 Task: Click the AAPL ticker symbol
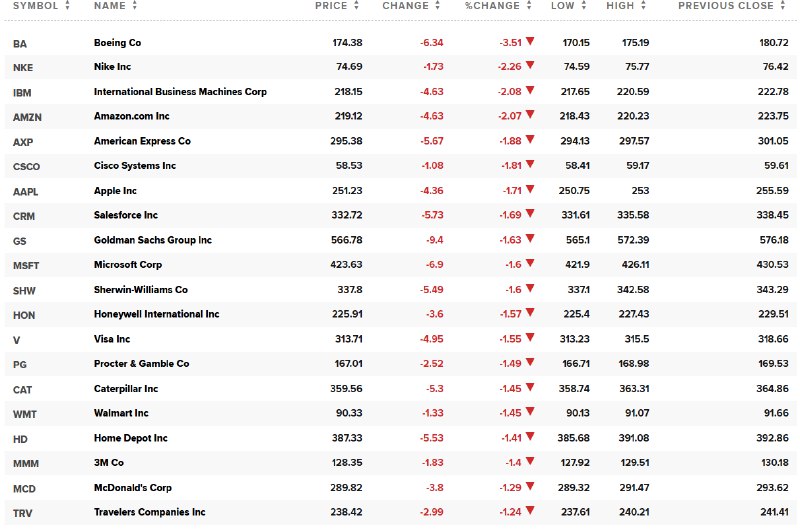point(26,192)
